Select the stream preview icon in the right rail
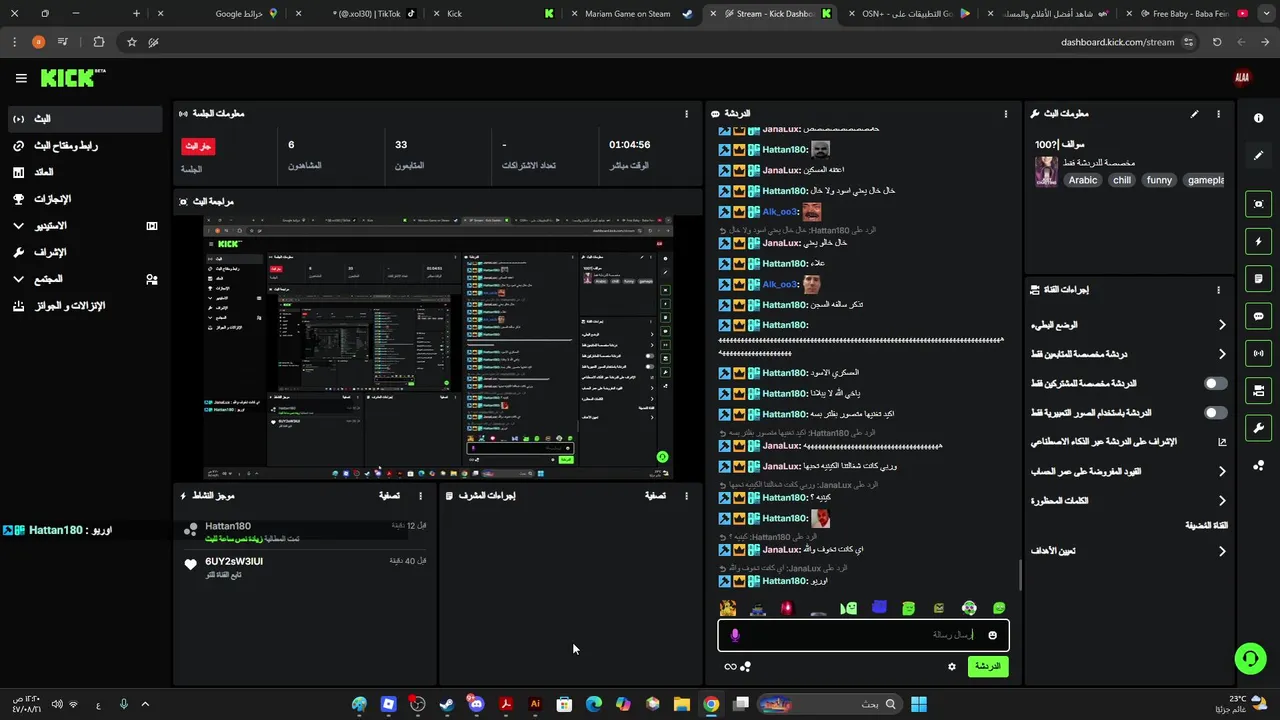The image size is (1280, 720). [x=1258, y=204]
